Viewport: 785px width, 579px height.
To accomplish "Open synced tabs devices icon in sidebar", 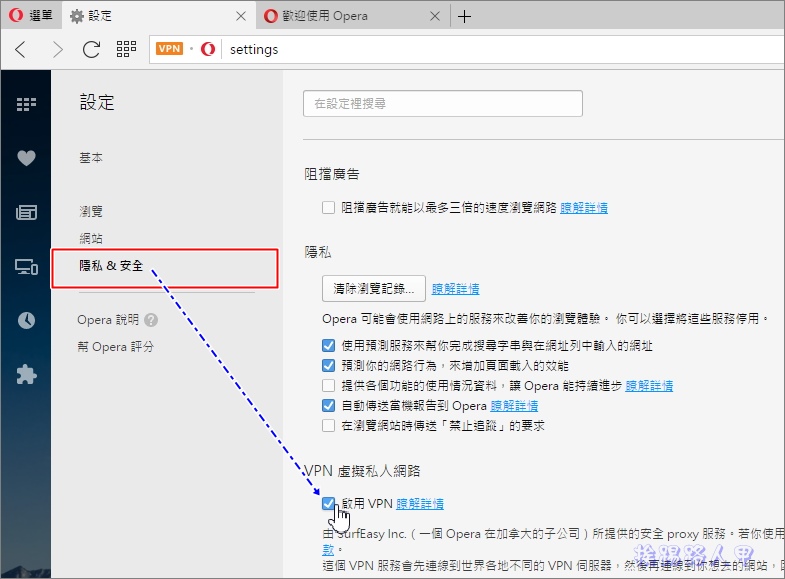I will 26,267.
